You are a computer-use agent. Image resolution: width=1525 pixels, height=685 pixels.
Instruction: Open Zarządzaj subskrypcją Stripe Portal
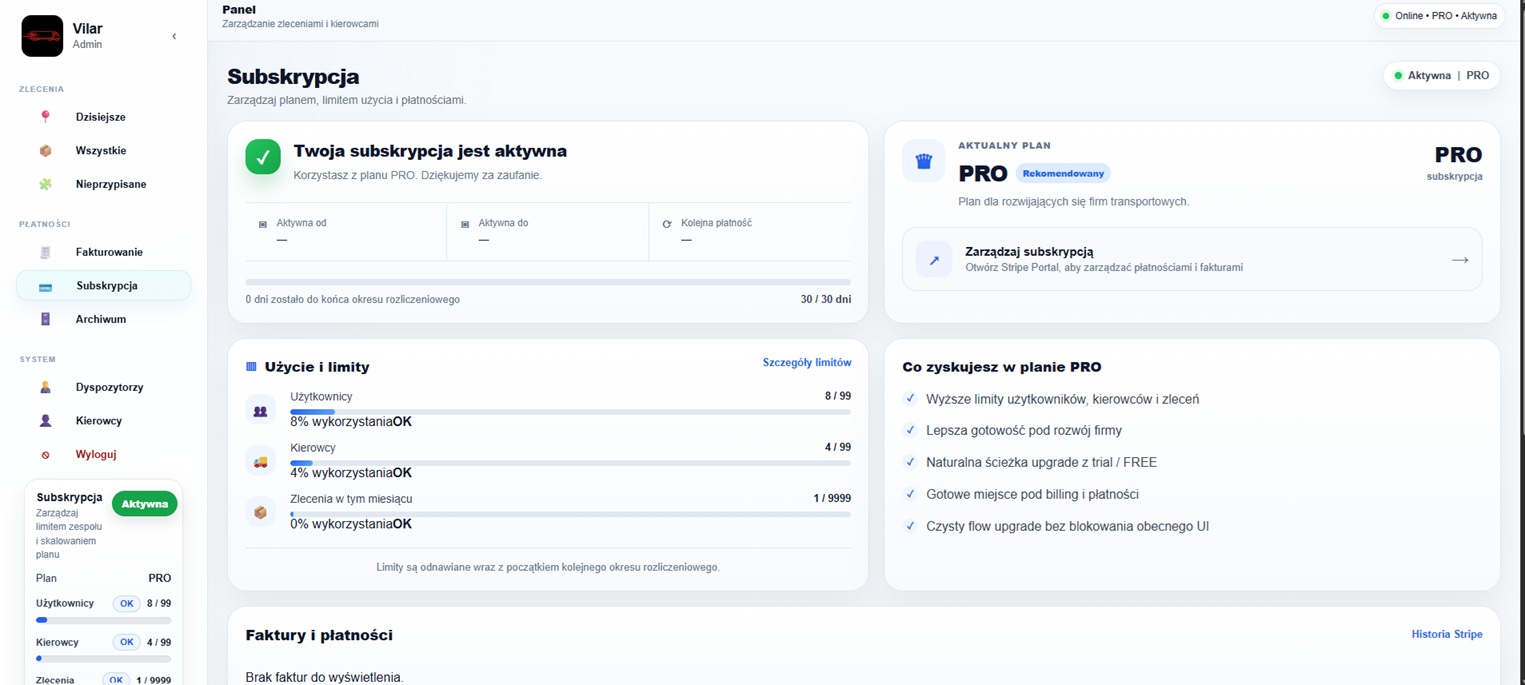click(x=1192, y=259)
